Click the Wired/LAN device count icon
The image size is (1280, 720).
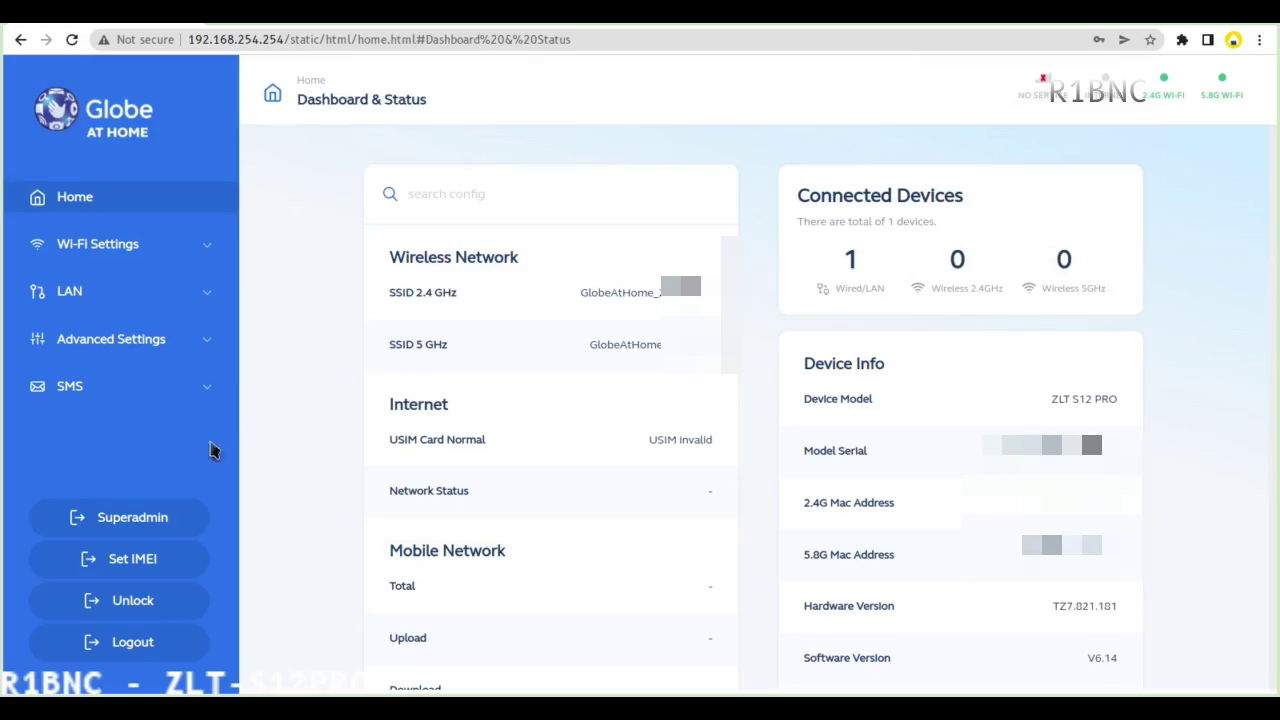822,288
